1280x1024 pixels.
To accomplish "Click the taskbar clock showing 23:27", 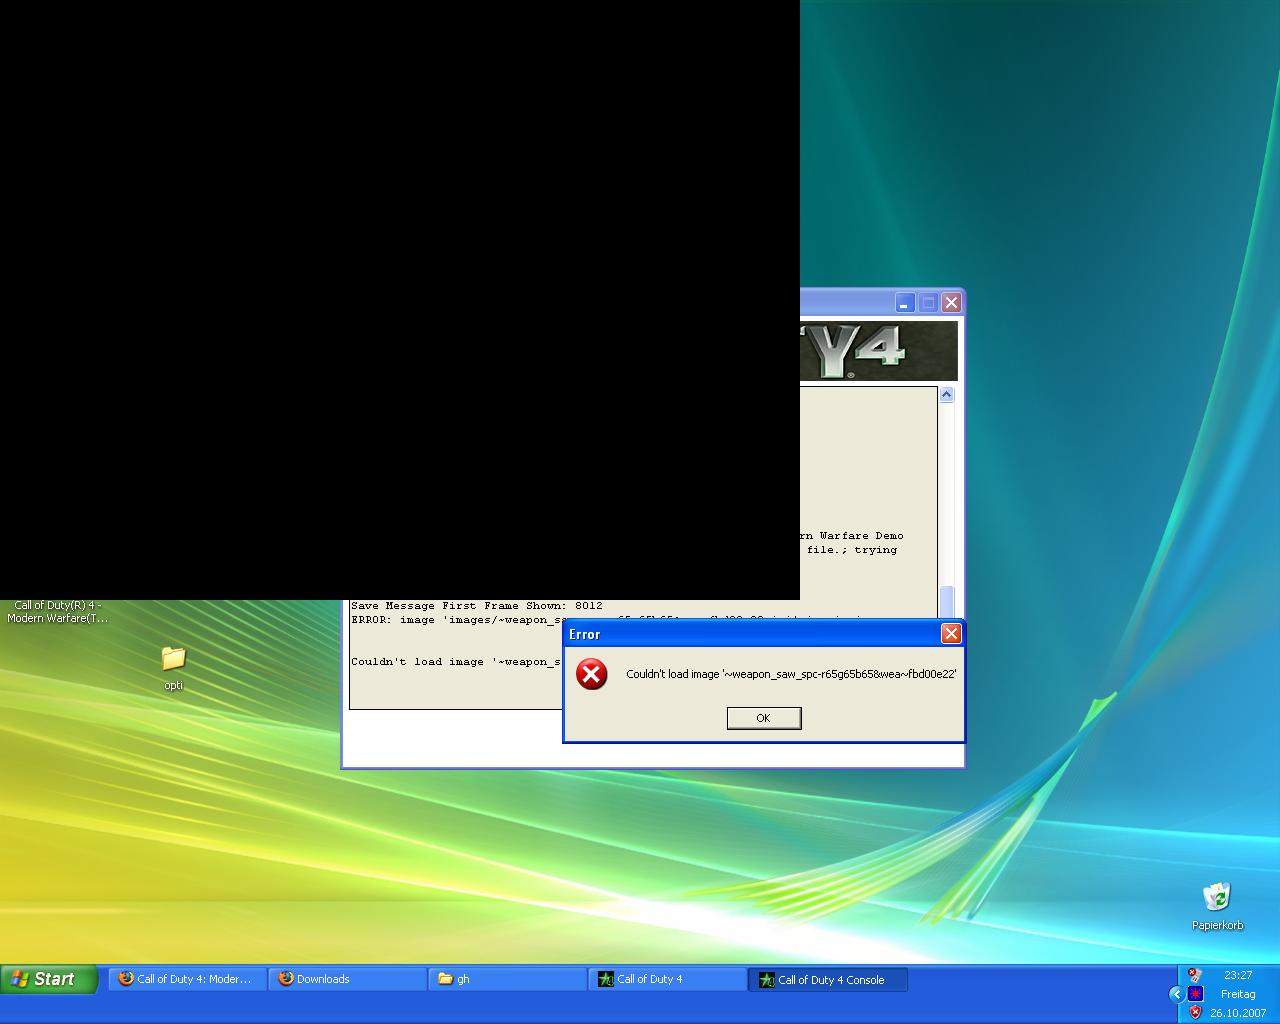I will (x=1238, y=975).
